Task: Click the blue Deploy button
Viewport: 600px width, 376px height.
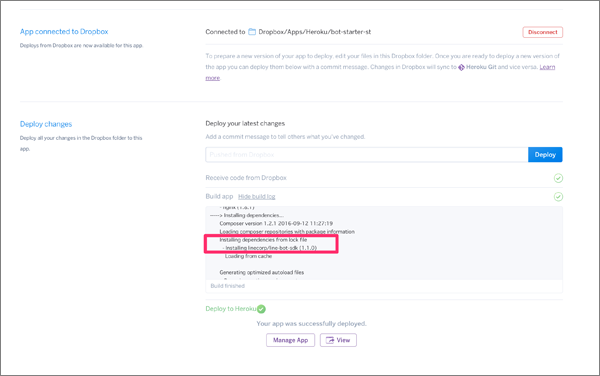Action: 545,155
